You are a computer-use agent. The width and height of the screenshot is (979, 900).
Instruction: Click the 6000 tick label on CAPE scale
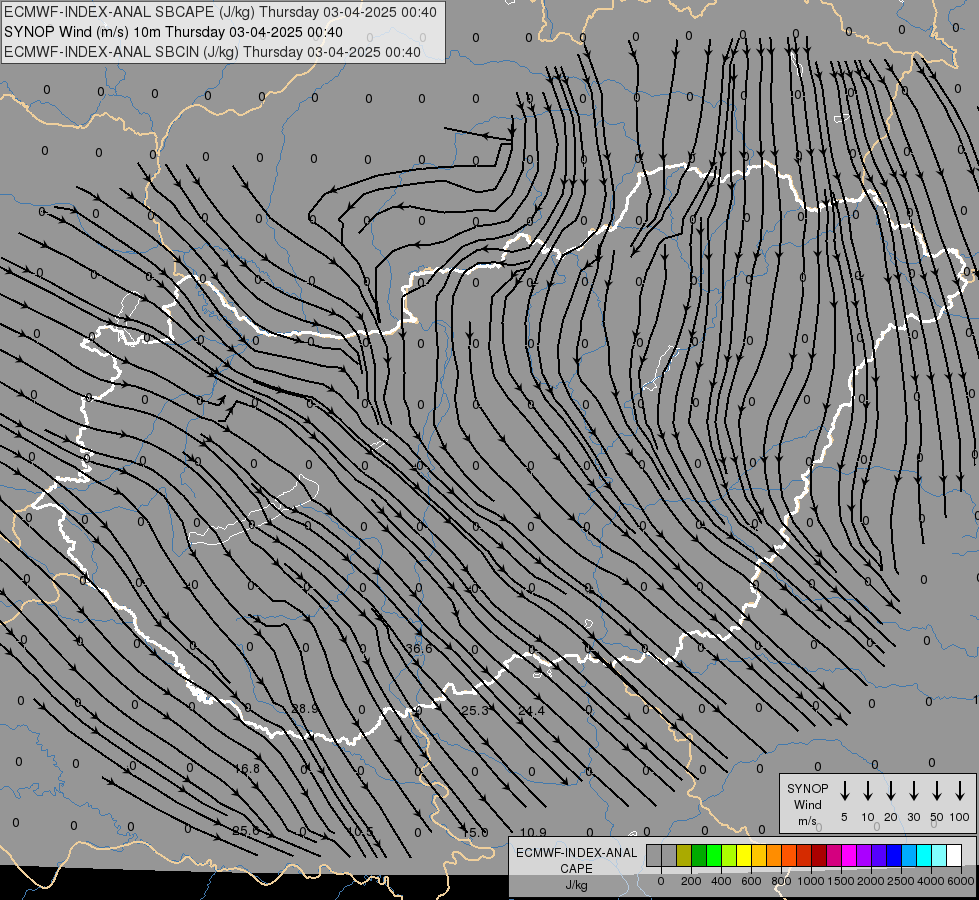pyautogui.click(x=961, y=881)
